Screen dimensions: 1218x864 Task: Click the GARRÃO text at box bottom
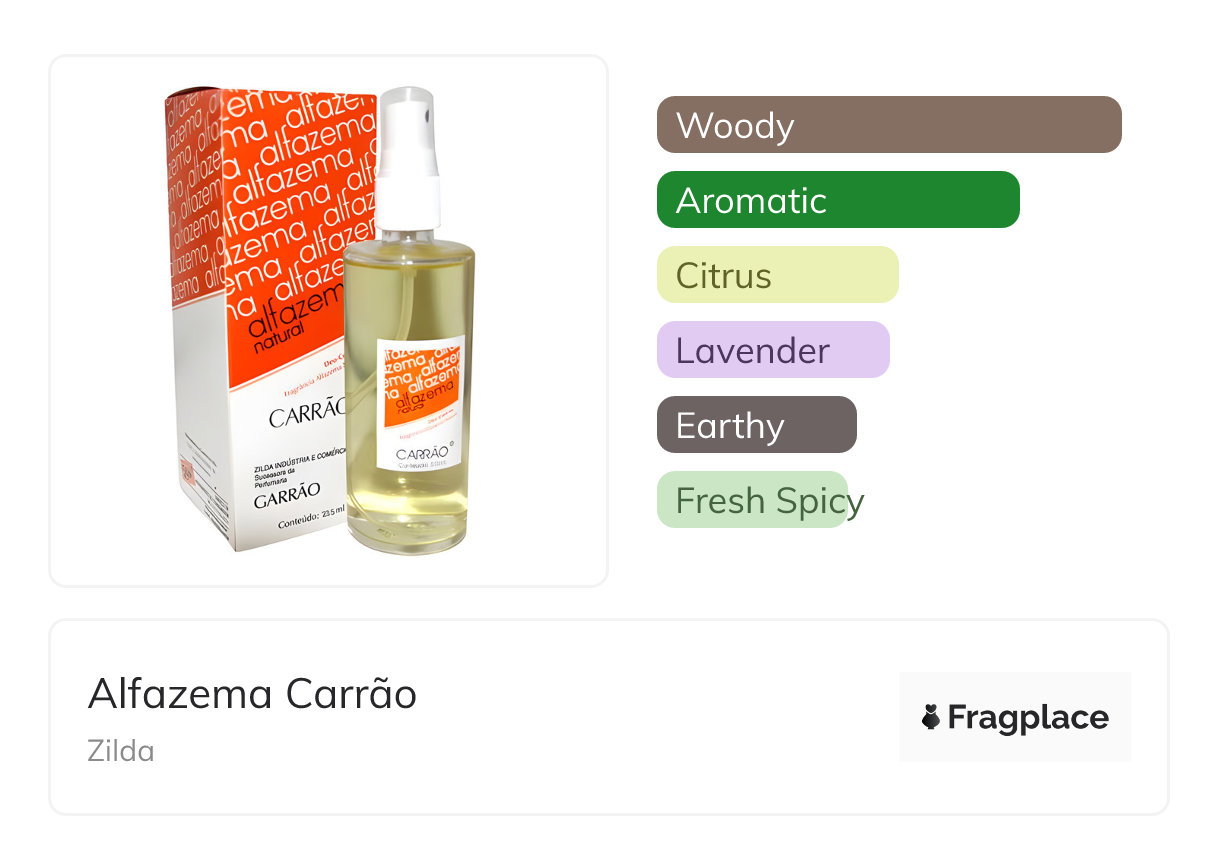coord(286,491)
